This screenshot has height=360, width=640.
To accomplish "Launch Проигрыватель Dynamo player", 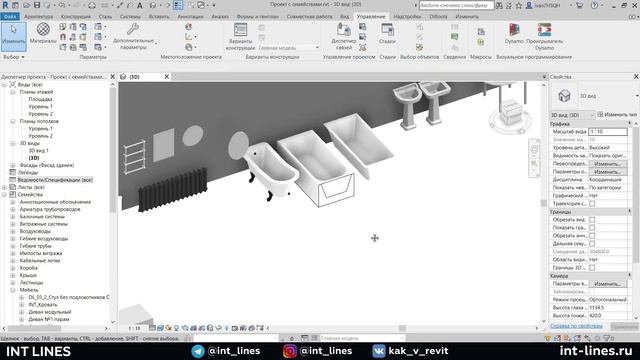I will tap(544, 36).
